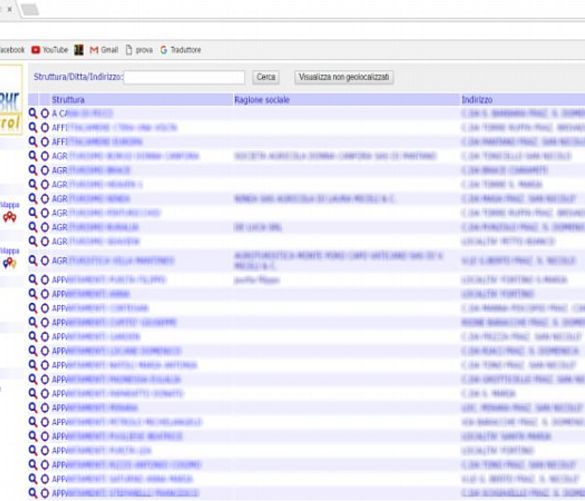The image size is (585, 501).
Task: Open the Facebook bookmark
Action: [x=11, y=50]
